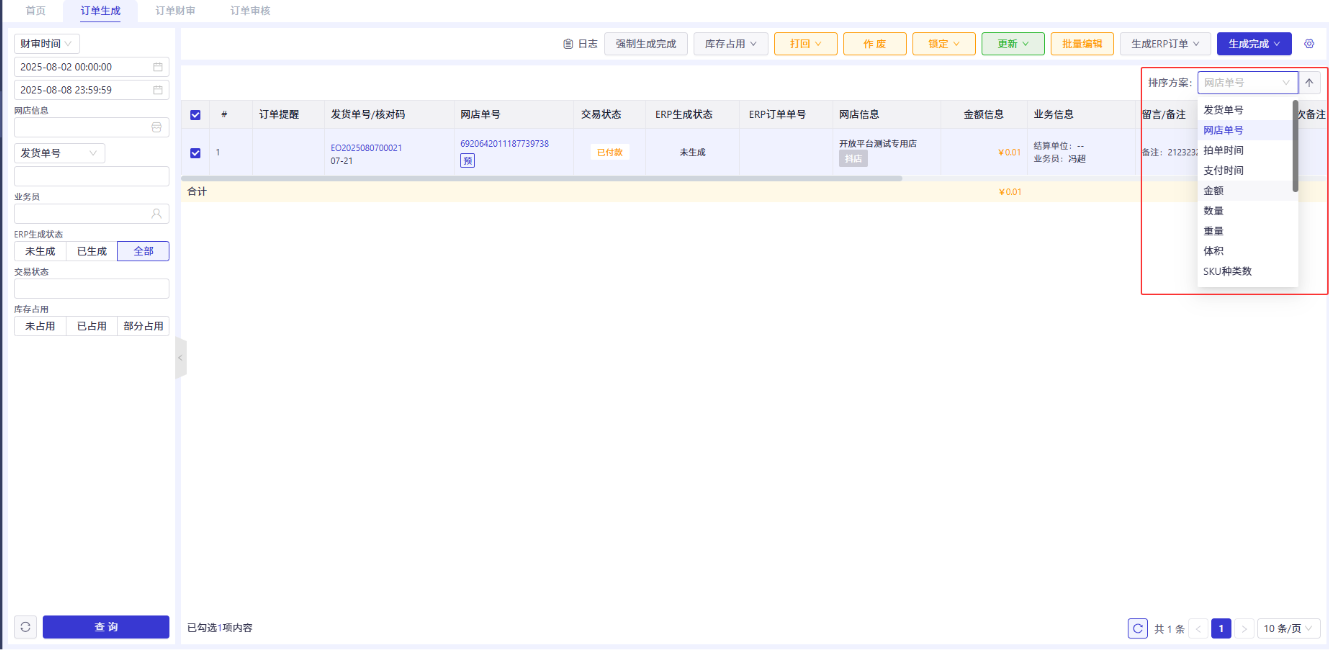Click the input box below 发货单号 dropdown
Screen dimensions: 1329x650
(91, 176)
